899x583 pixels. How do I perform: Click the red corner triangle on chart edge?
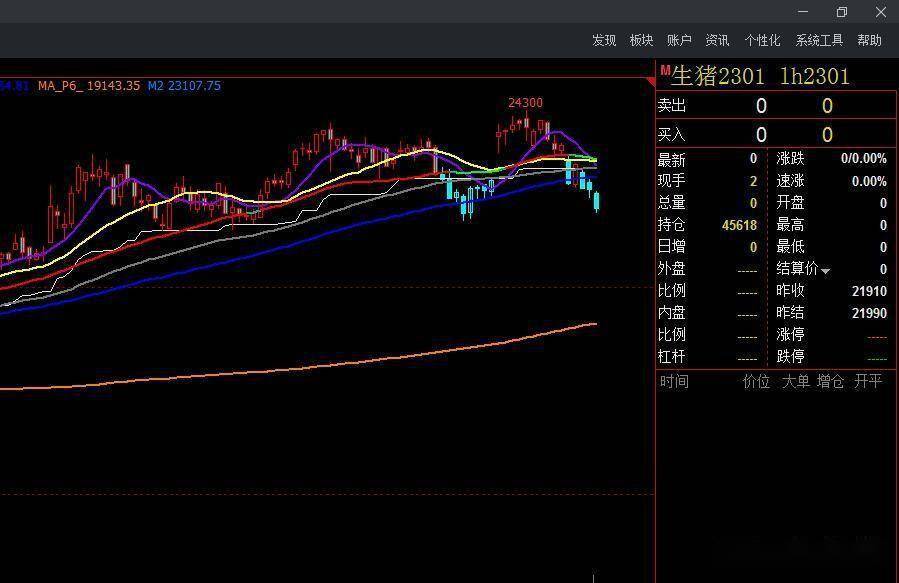pyautogui.click(x=652, y=81)
